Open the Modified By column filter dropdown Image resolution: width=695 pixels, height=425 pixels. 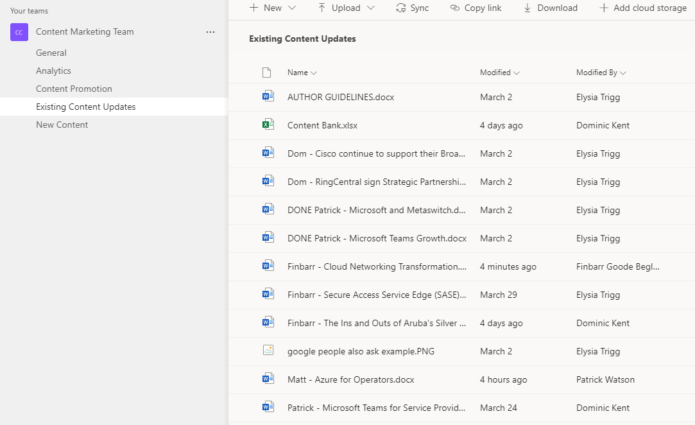click(601, 73)
